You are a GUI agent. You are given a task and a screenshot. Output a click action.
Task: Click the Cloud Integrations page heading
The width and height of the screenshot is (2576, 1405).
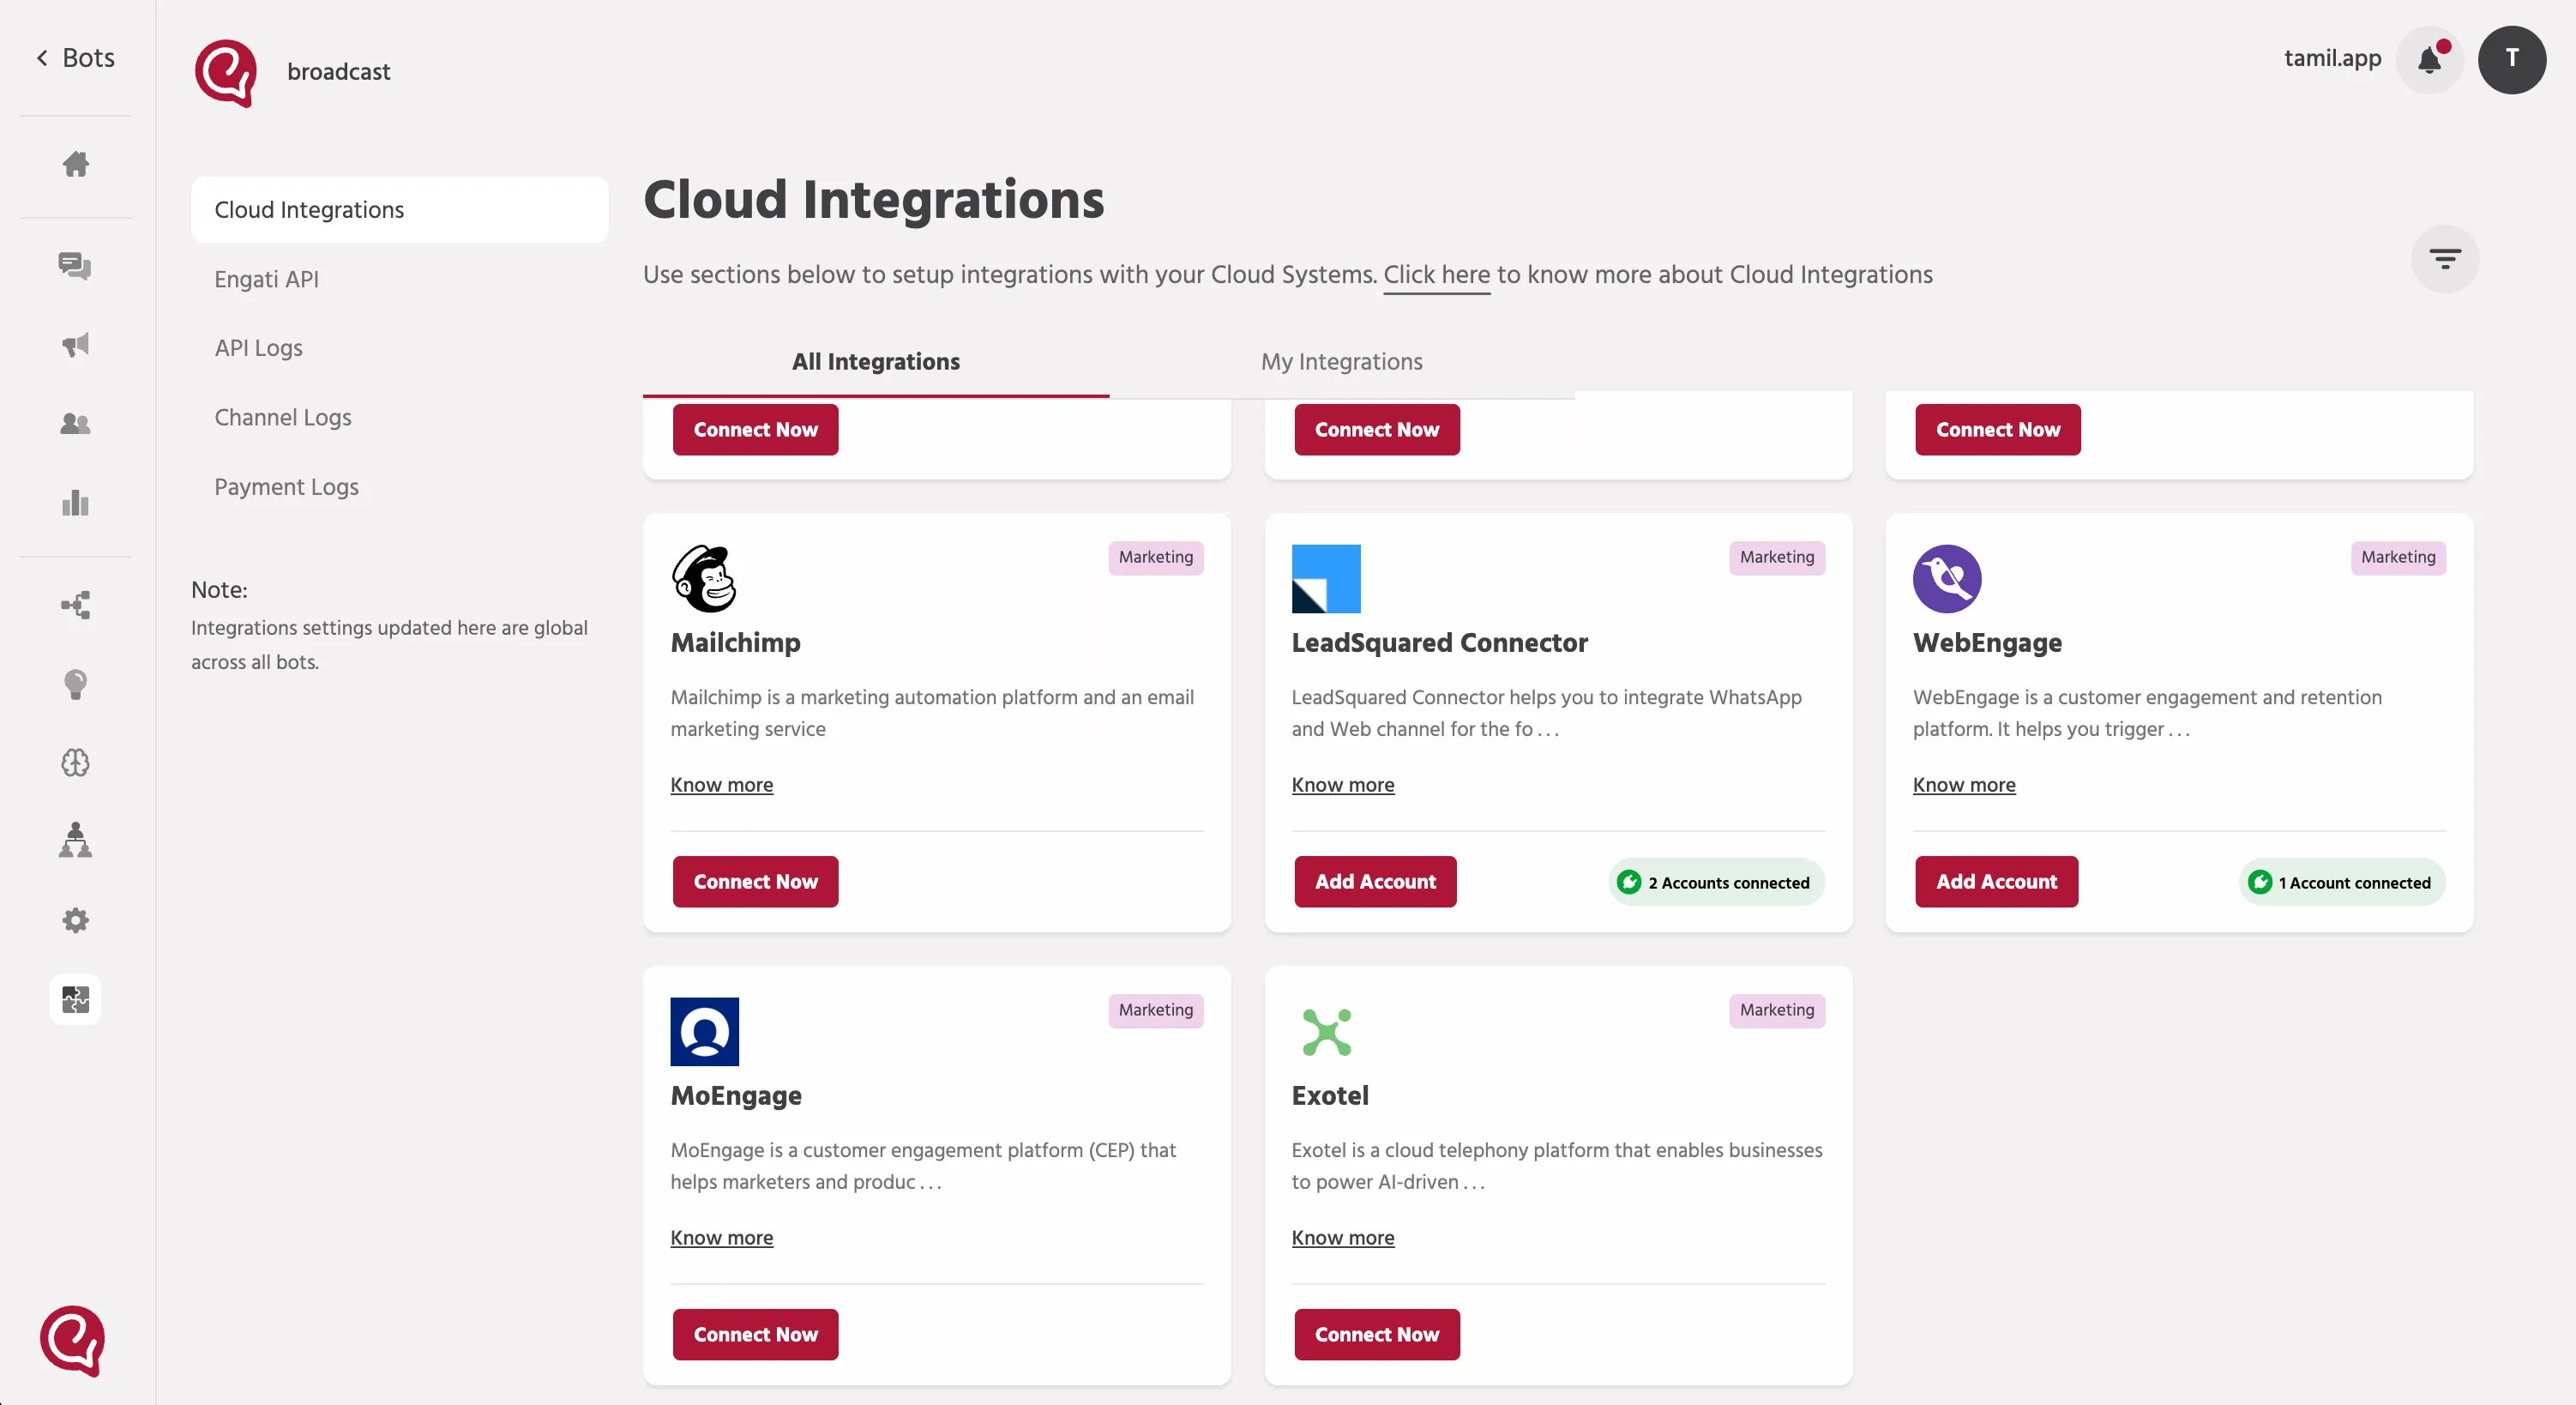click(x=874, y=200)
